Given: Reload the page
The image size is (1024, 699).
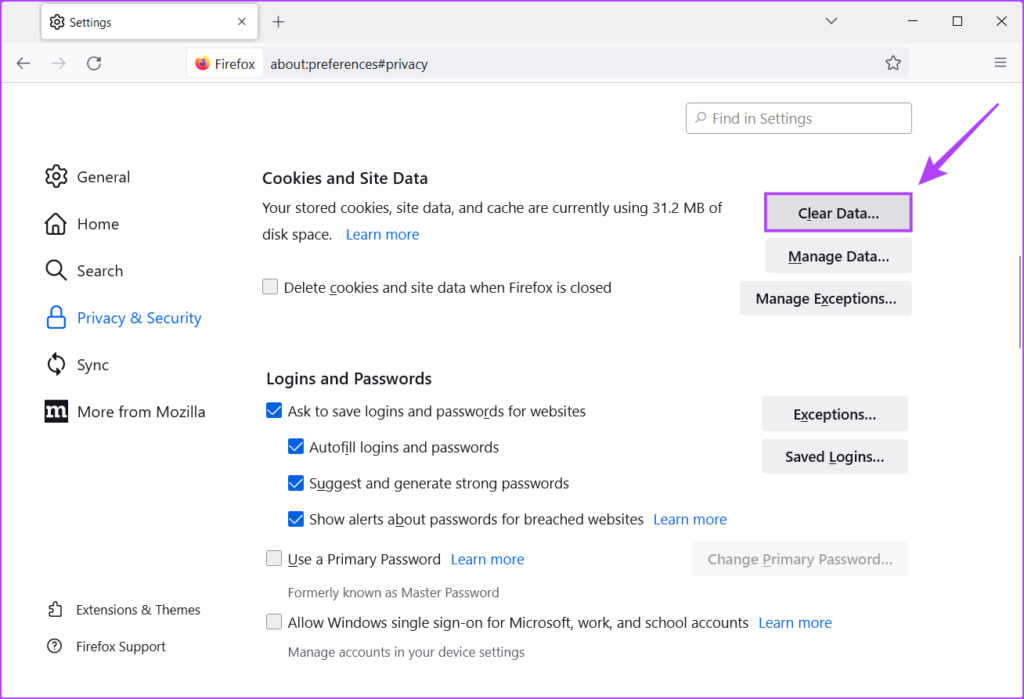Looking at the screenshot, I should click(x=94, y=62).
